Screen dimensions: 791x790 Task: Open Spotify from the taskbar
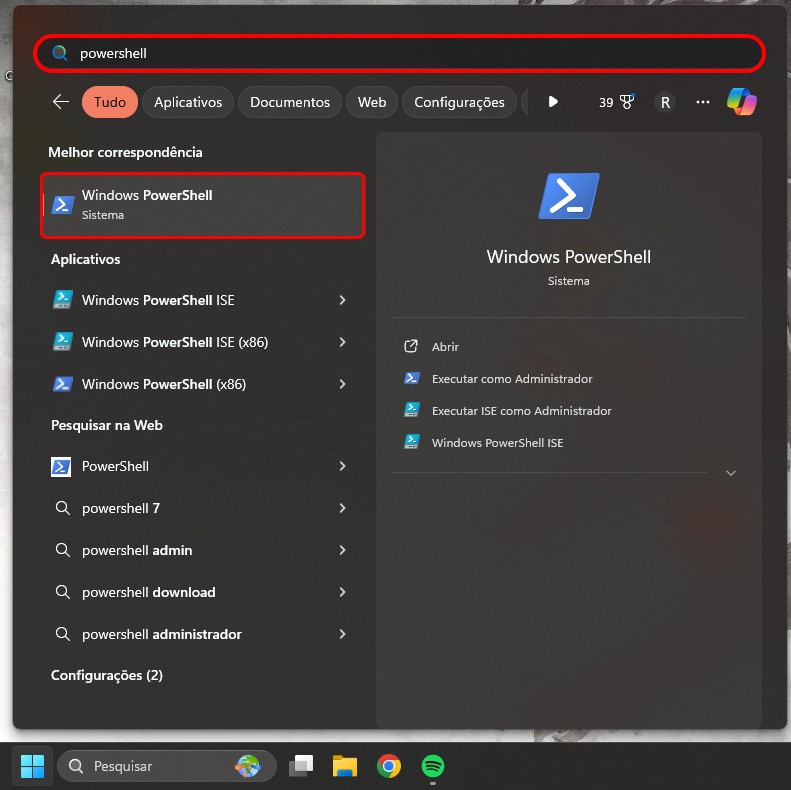pos(433,766)
